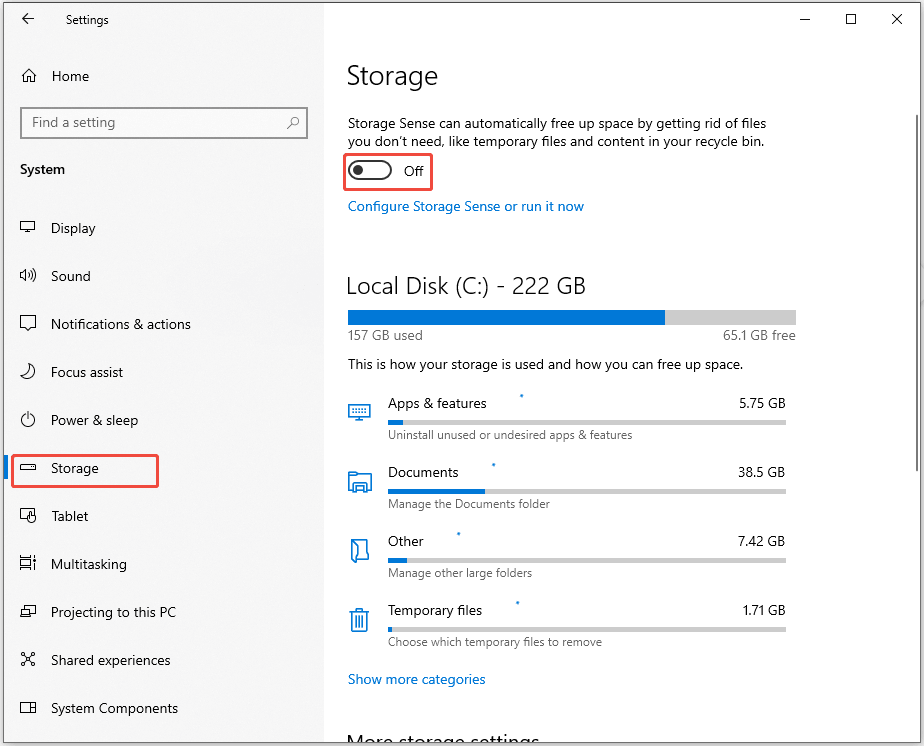Select the Multitasking icon
Image resolution: width=924 pixels, height=746 pixels.
tap(28, 563)
